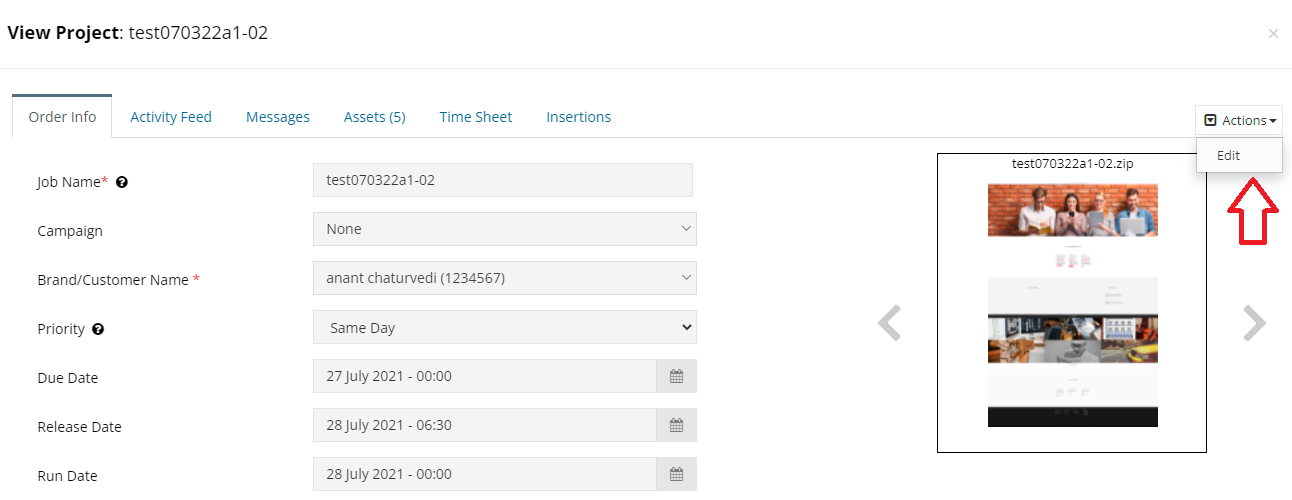This screenshot has height=500, width=1292.
Task: Click the Due Date field value
Action: pyautogui.click(x=485, y=376)
